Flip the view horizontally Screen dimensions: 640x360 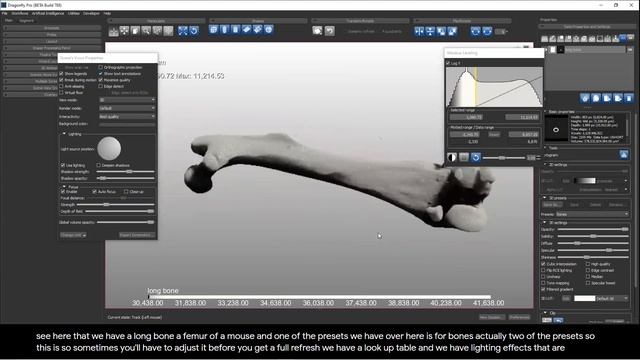point(419,31)
